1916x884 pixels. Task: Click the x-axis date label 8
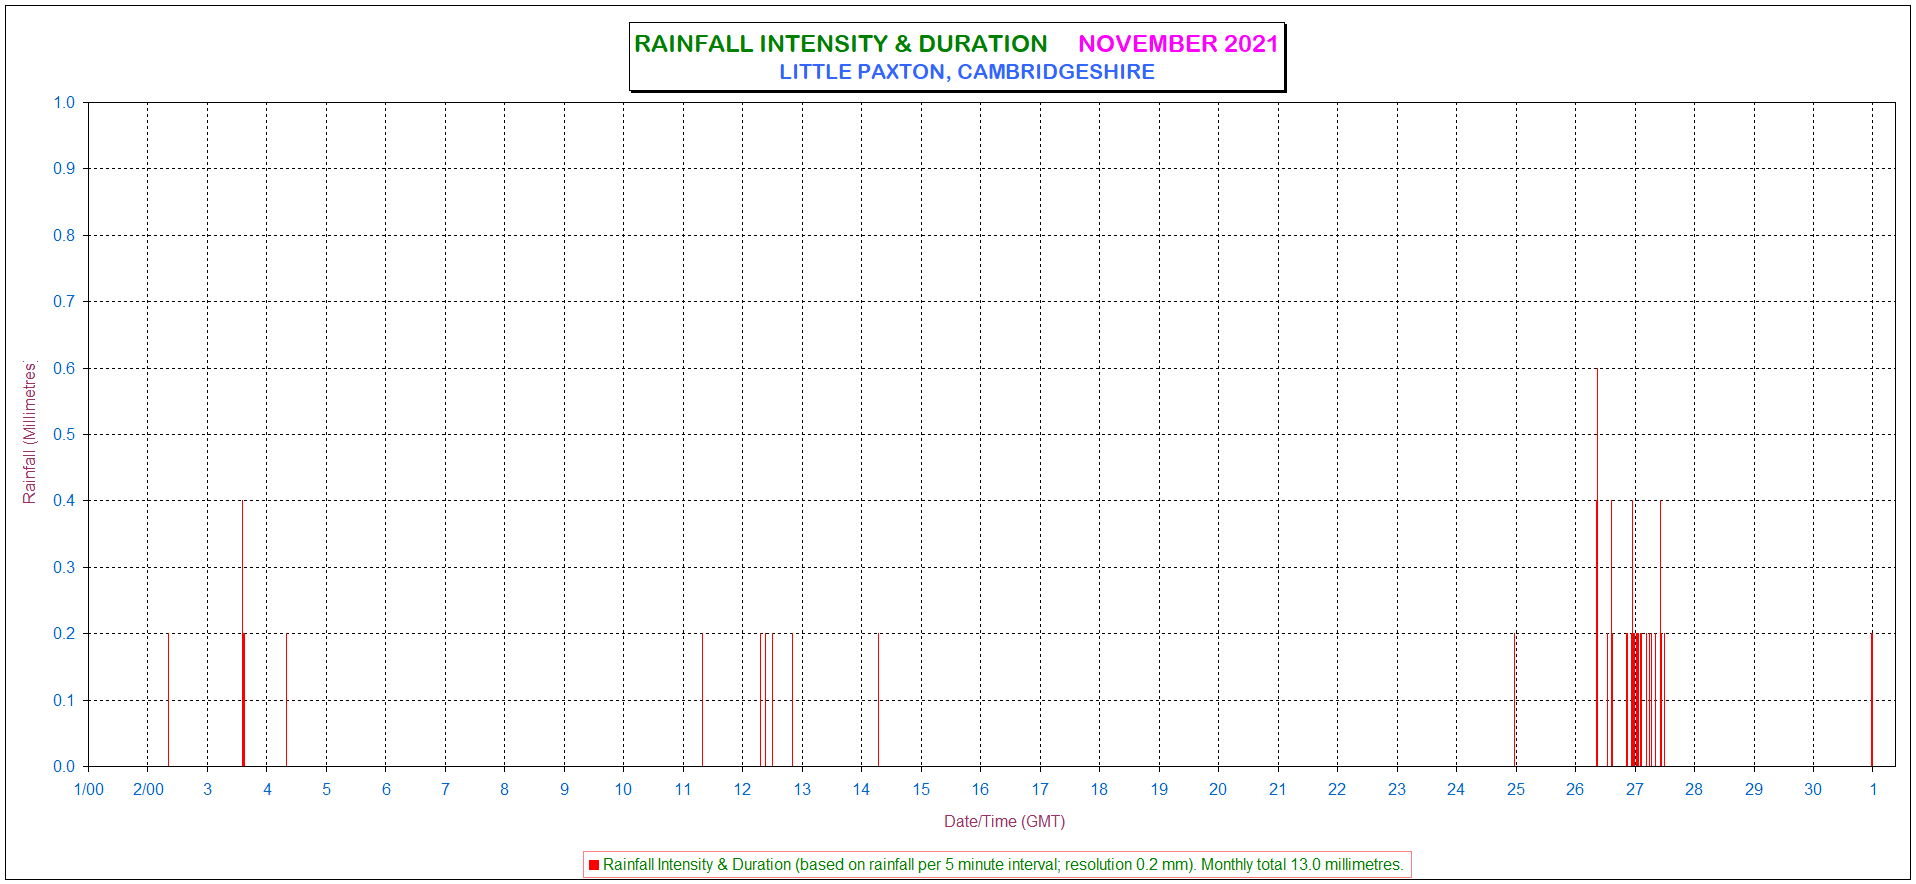[x=505, y=790]
